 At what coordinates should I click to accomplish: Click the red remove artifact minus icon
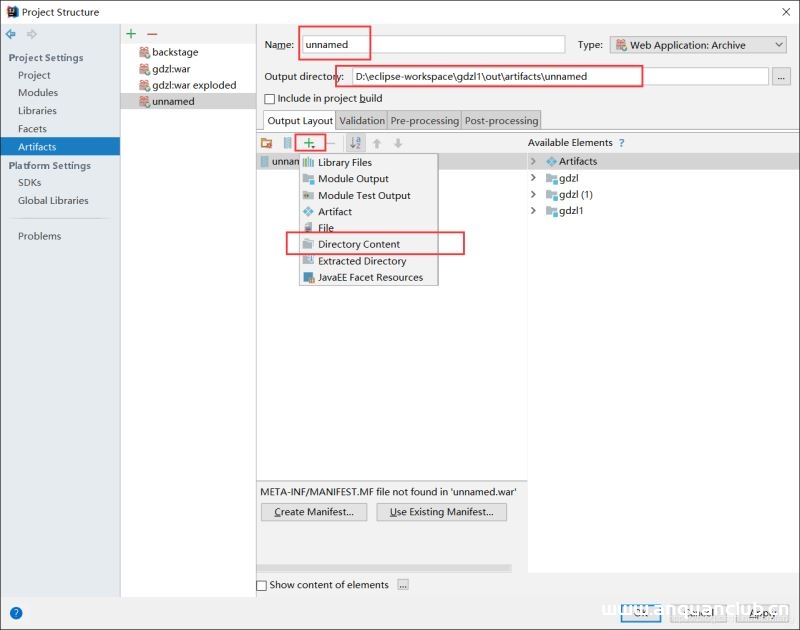pos(152,34)
